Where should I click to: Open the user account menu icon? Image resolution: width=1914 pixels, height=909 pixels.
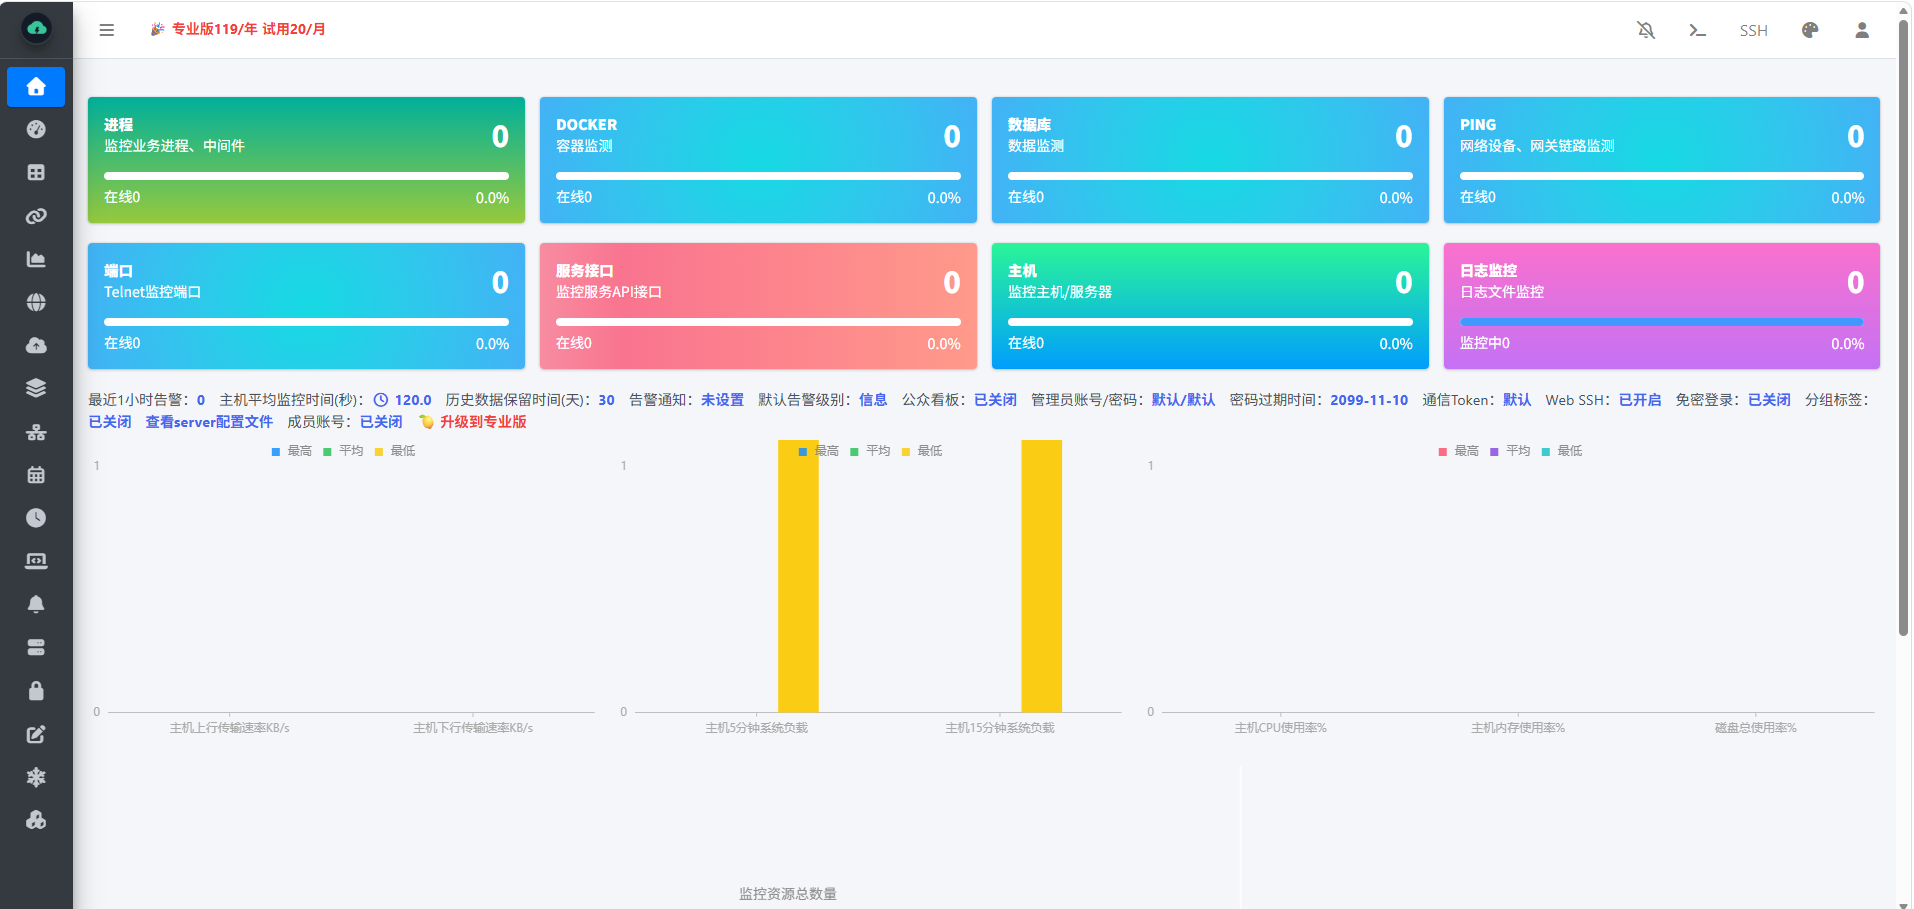point(1862,30)
